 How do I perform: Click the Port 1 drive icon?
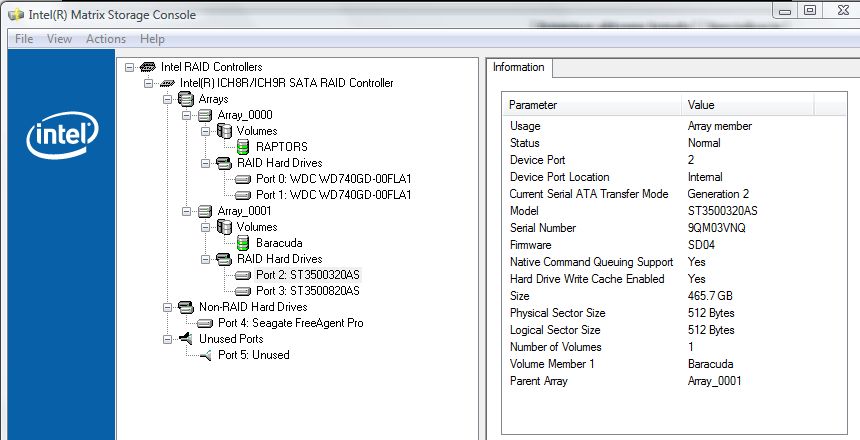pyautogui.click(x=243, y=195)
